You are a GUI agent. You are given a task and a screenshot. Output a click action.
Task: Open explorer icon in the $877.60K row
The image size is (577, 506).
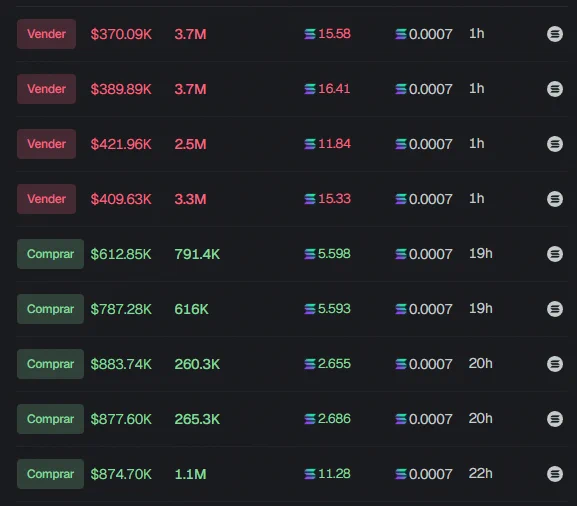click(555, 419)
